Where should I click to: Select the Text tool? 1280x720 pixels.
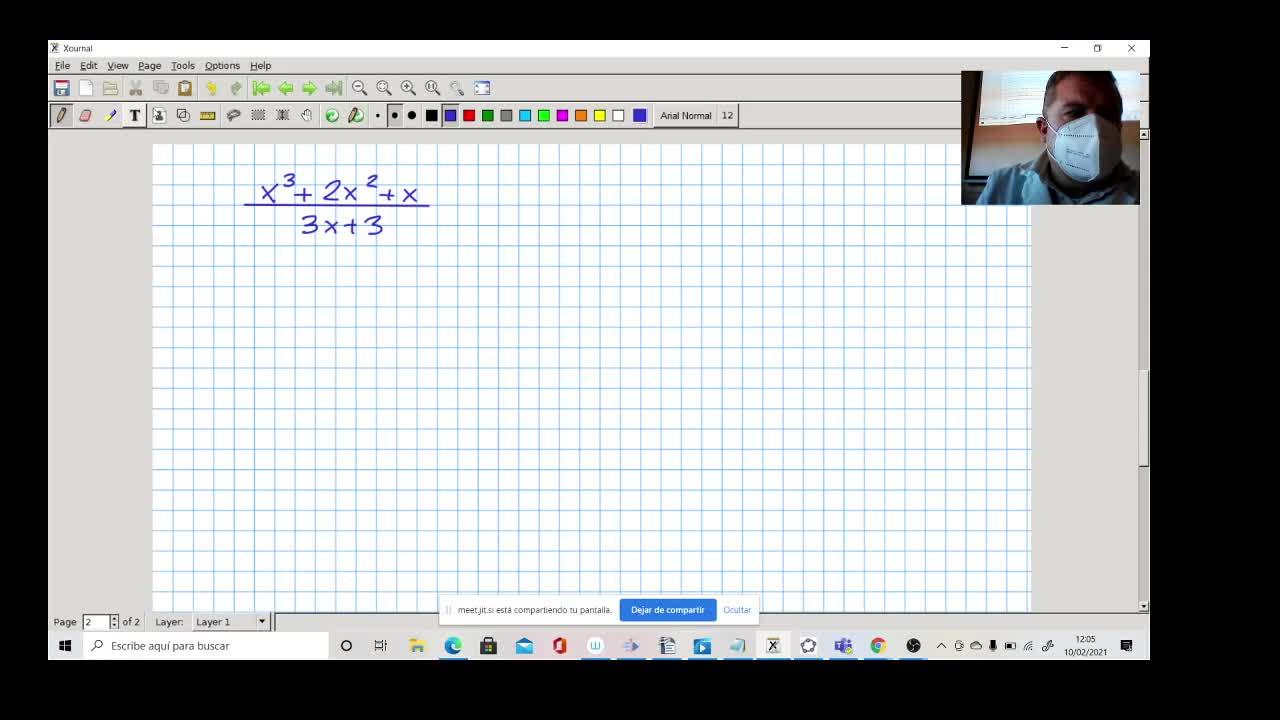click(135, 116)
